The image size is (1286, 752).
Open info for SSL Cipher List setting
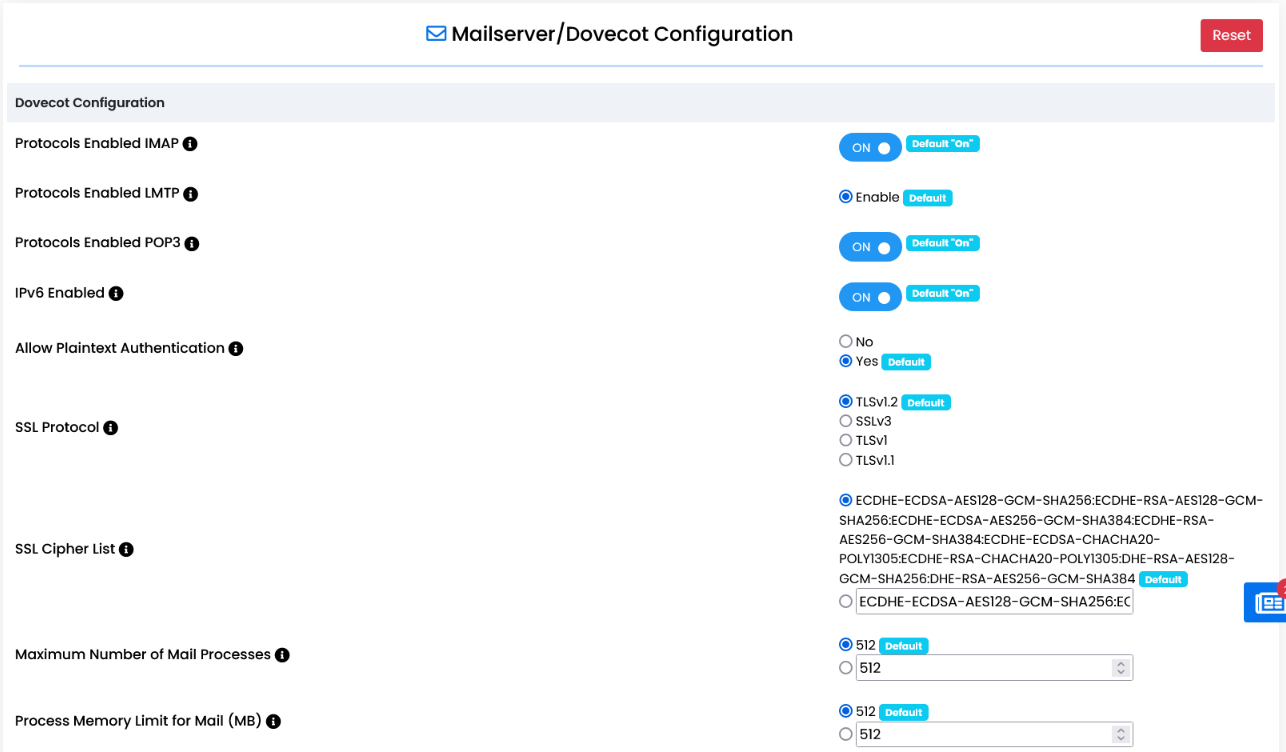[x=125, y=549]
